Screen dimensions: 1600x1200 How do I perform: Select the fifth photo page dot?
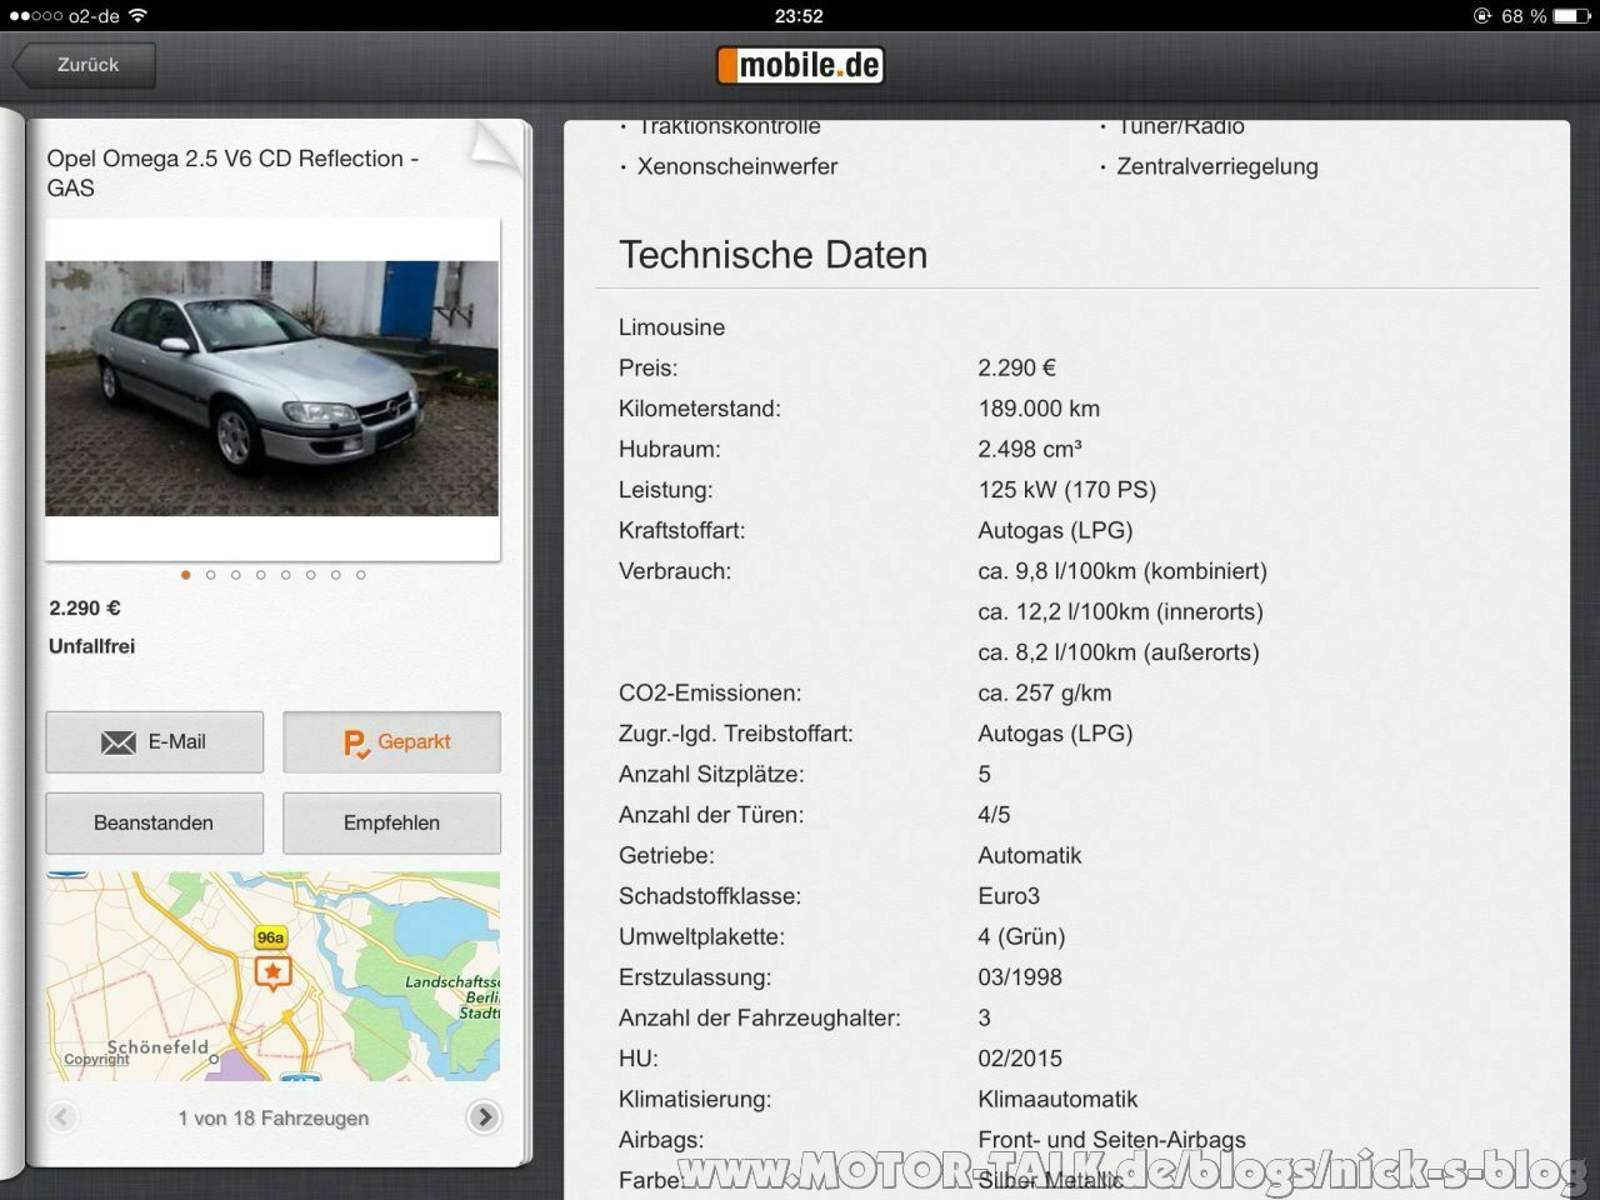286,575
